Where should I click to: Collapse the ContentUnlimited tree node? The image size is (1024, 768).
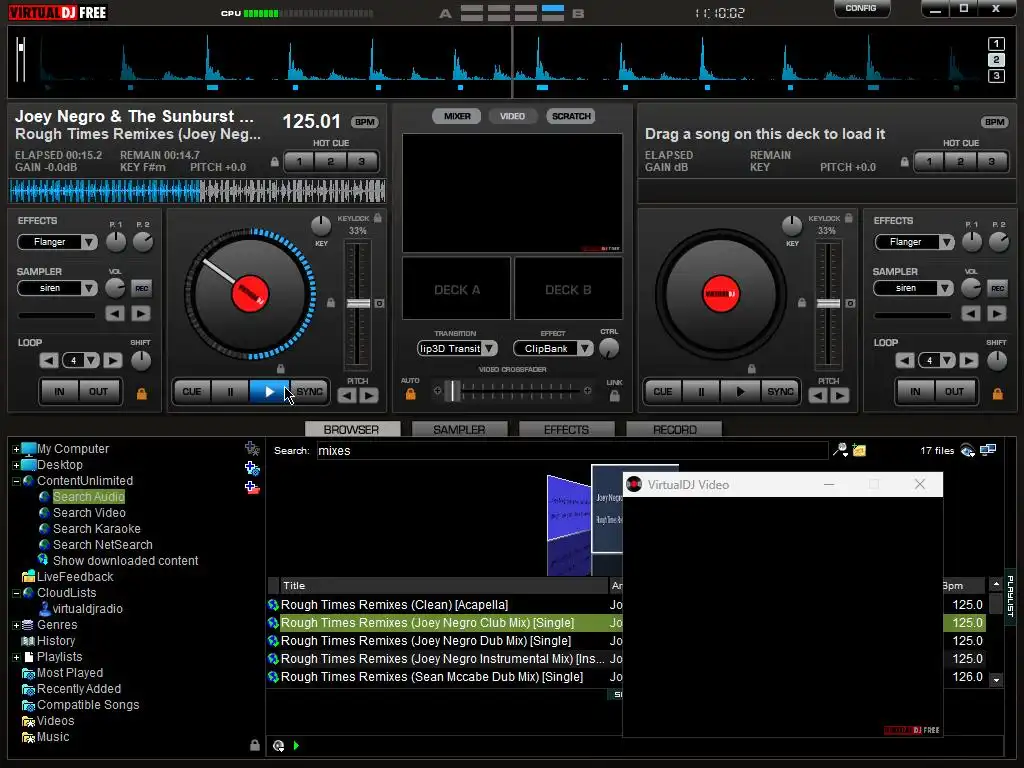click(16, 481)
